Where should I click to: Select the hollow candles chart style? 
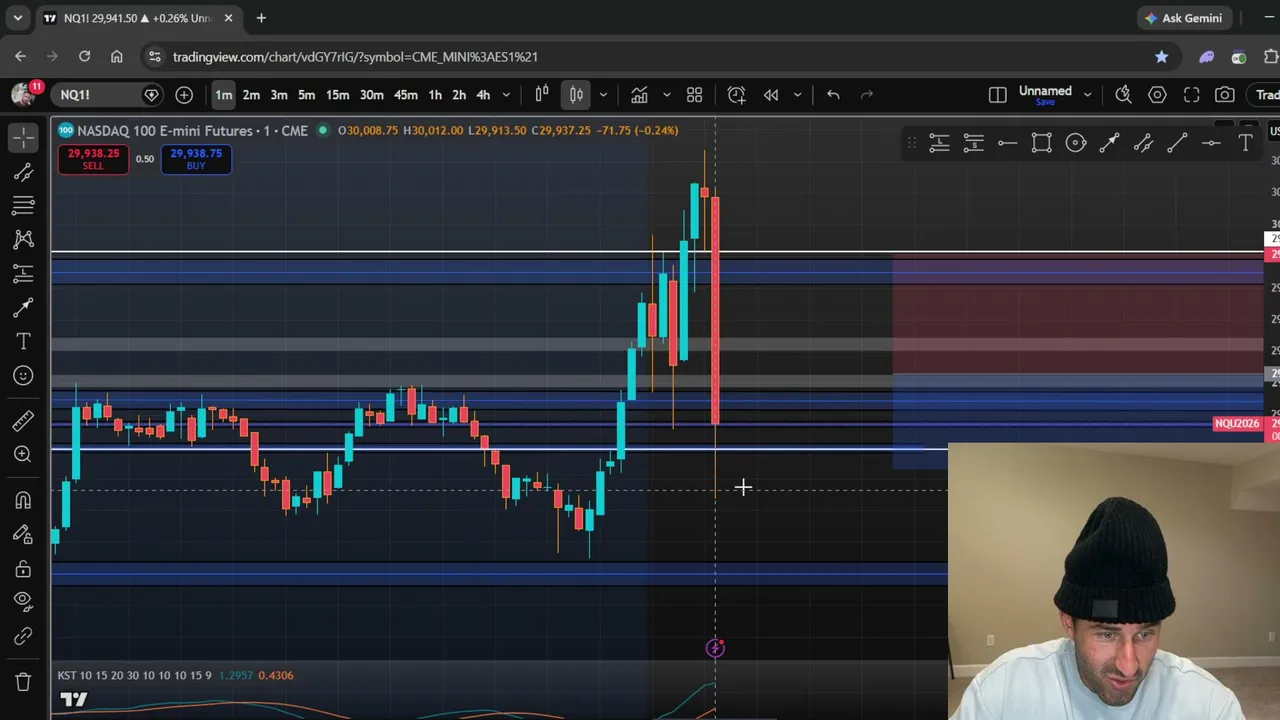click(542, 95)
